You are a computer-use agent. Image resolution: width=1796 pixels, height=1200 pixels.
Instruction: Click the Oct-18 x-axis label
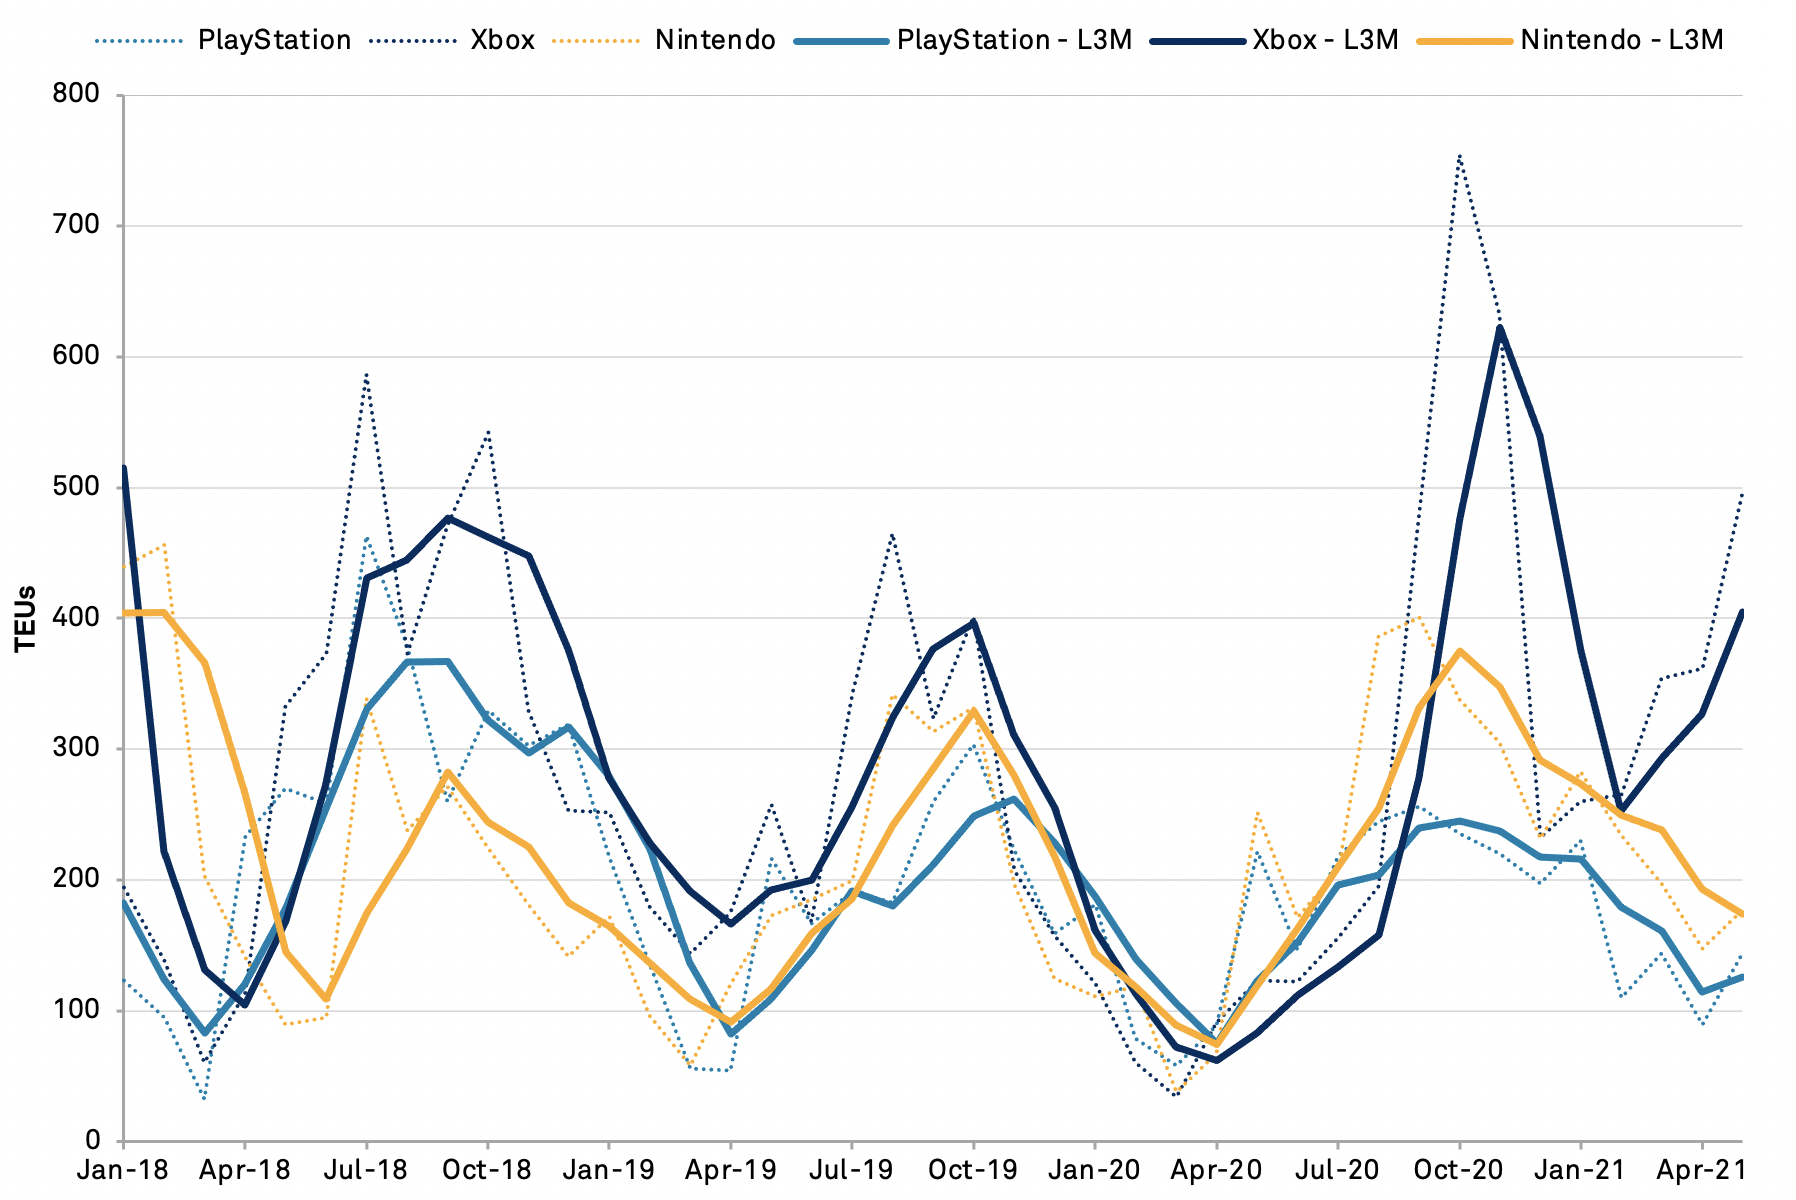487,1170
